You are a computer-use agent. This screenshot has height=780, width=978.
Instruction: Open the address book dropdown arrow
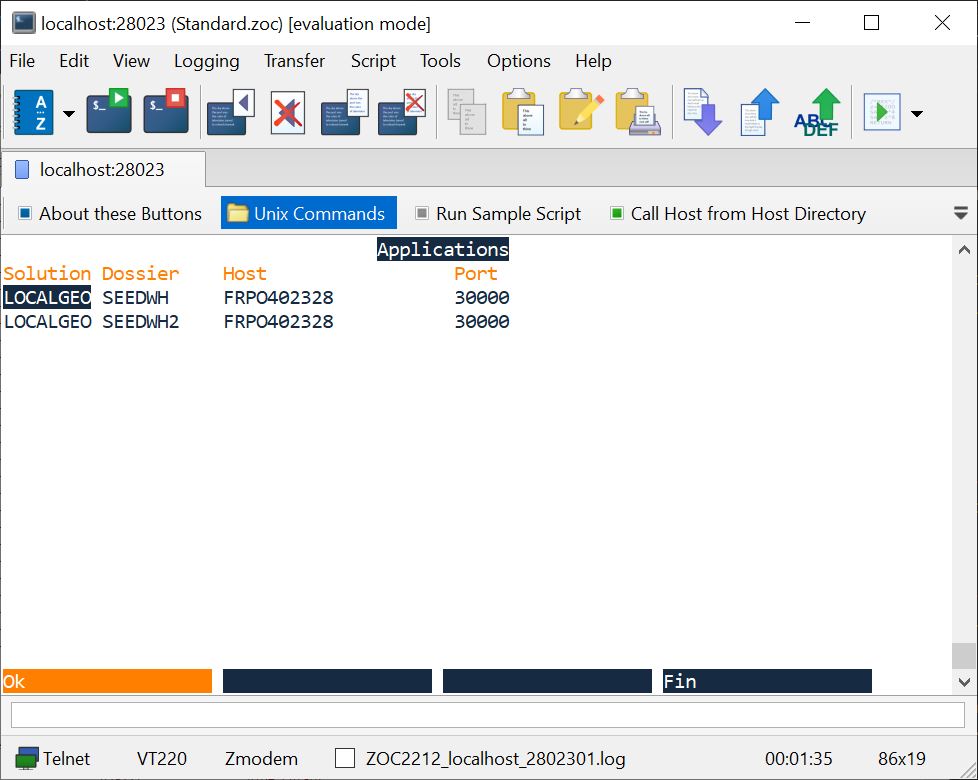coord(68,113)
